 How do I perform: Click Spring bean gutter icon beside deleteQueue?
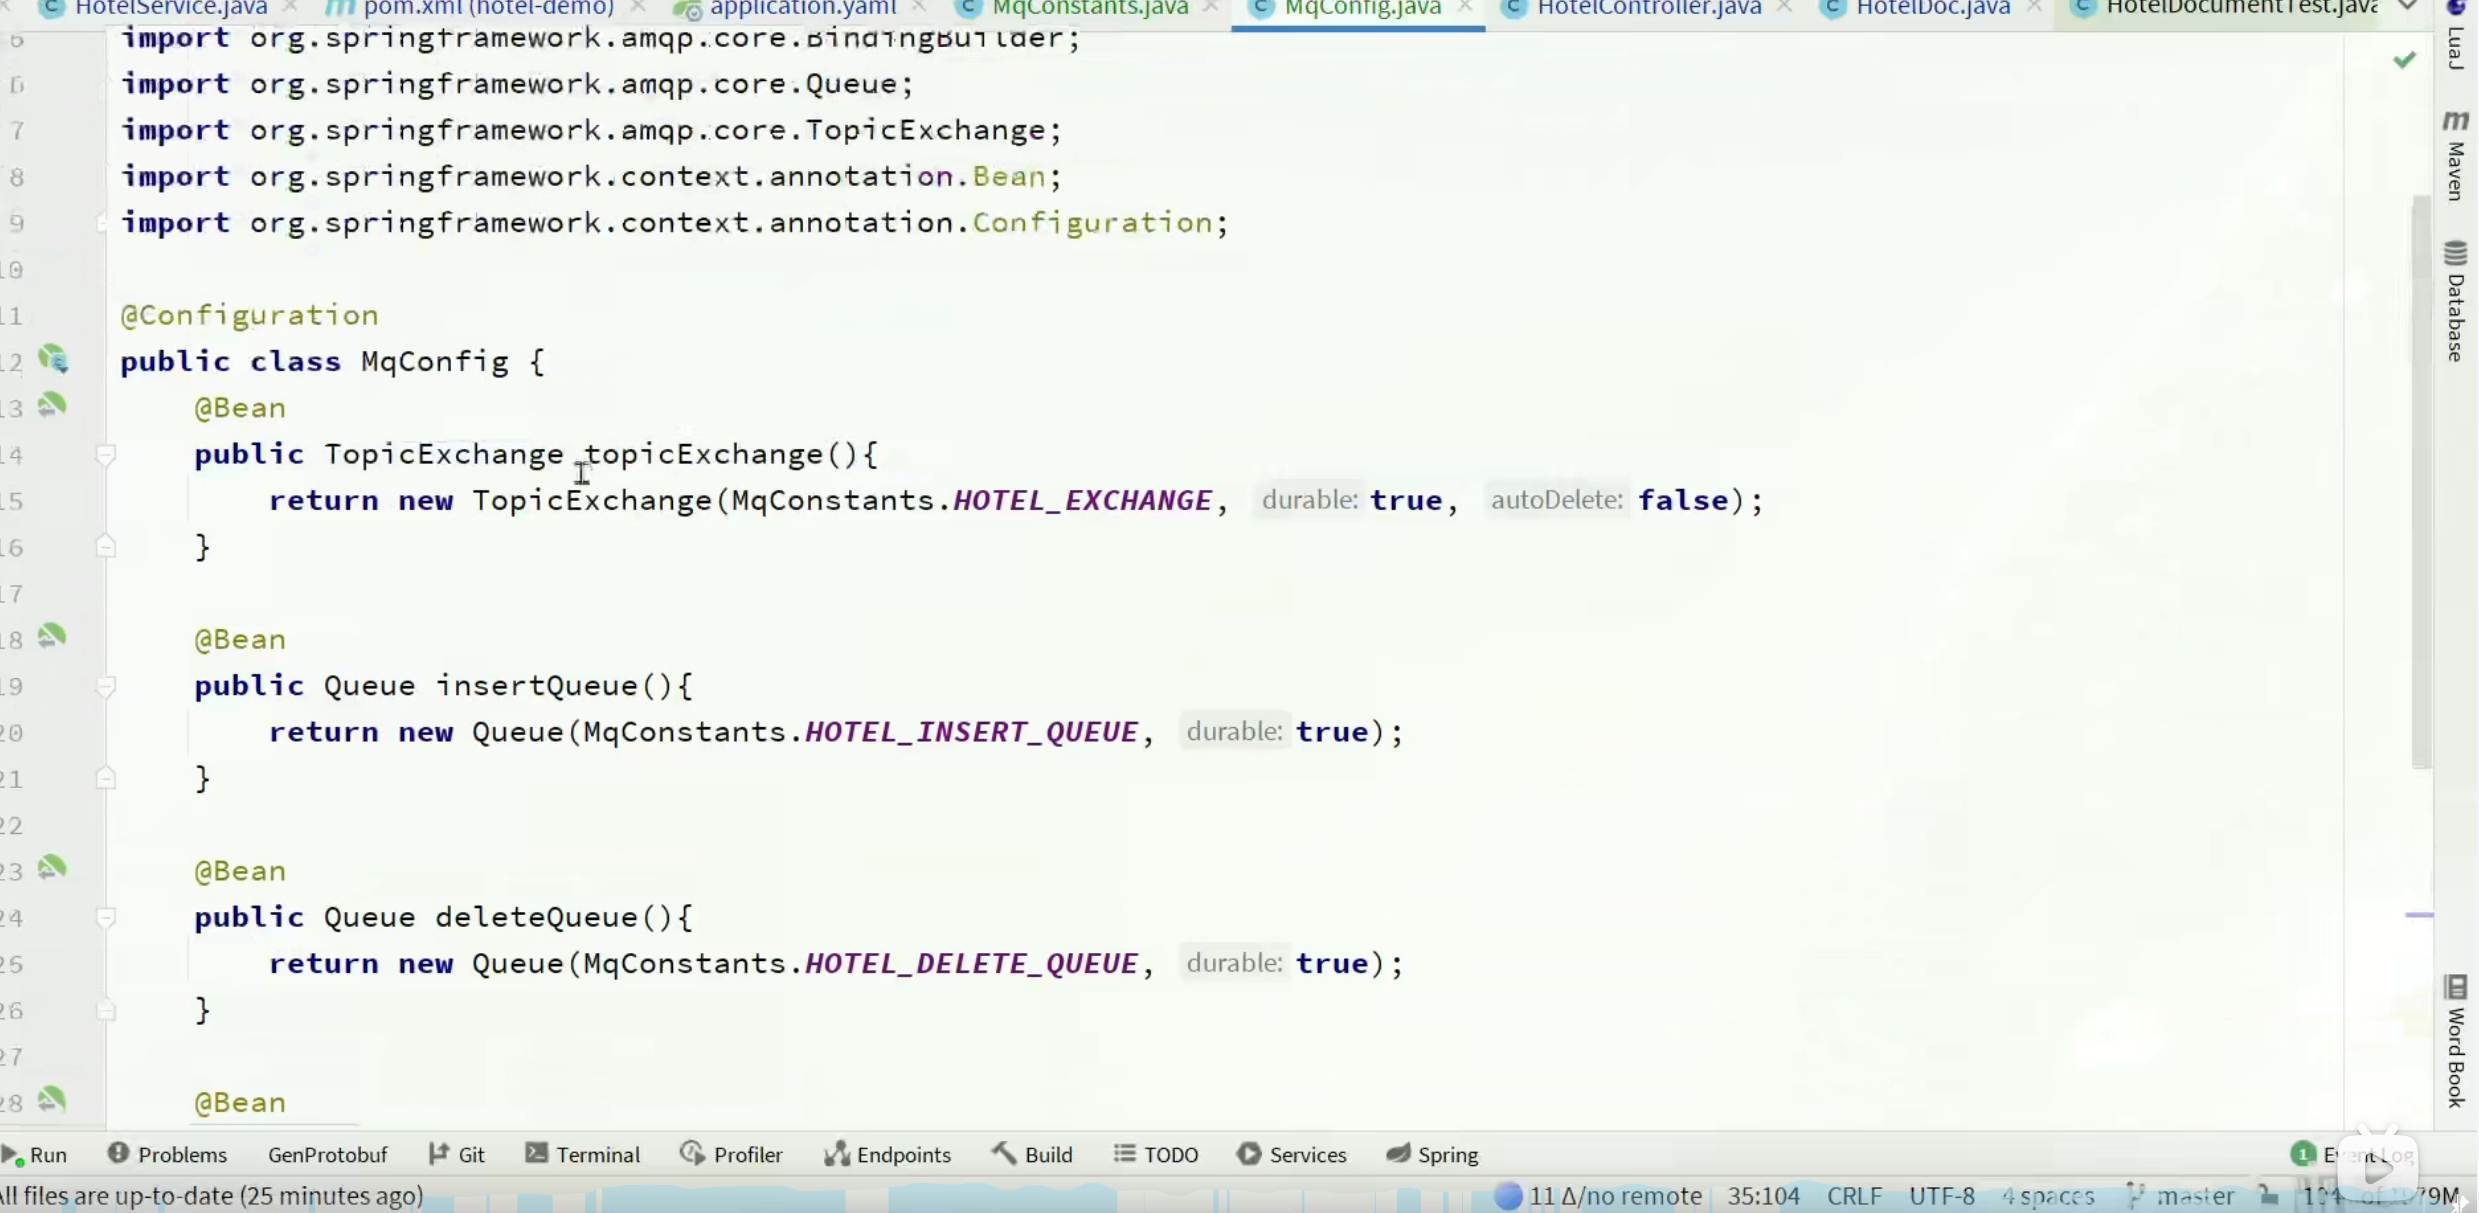pos(52,868)
